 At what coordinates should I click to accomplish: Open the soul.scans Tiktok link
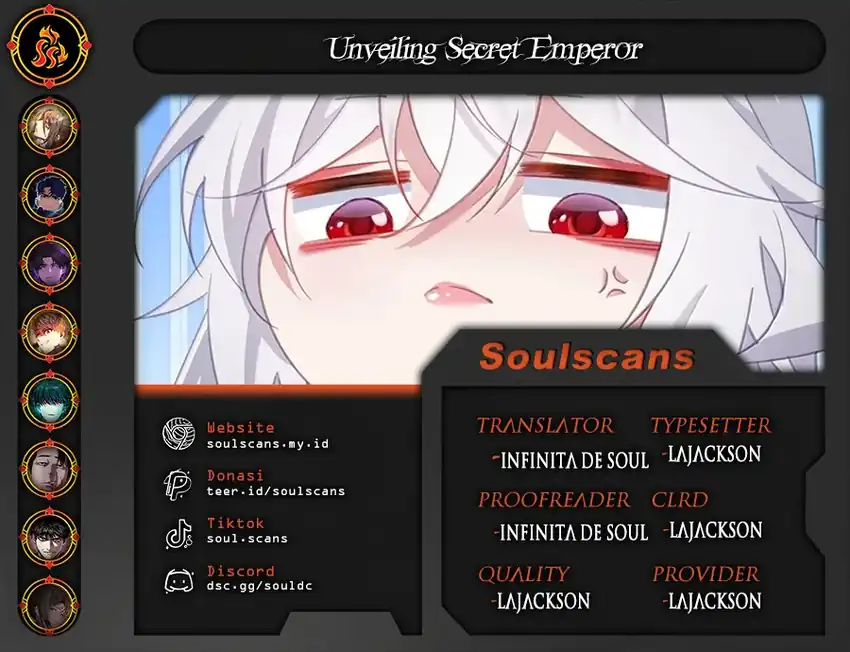(x=247, y=539)
